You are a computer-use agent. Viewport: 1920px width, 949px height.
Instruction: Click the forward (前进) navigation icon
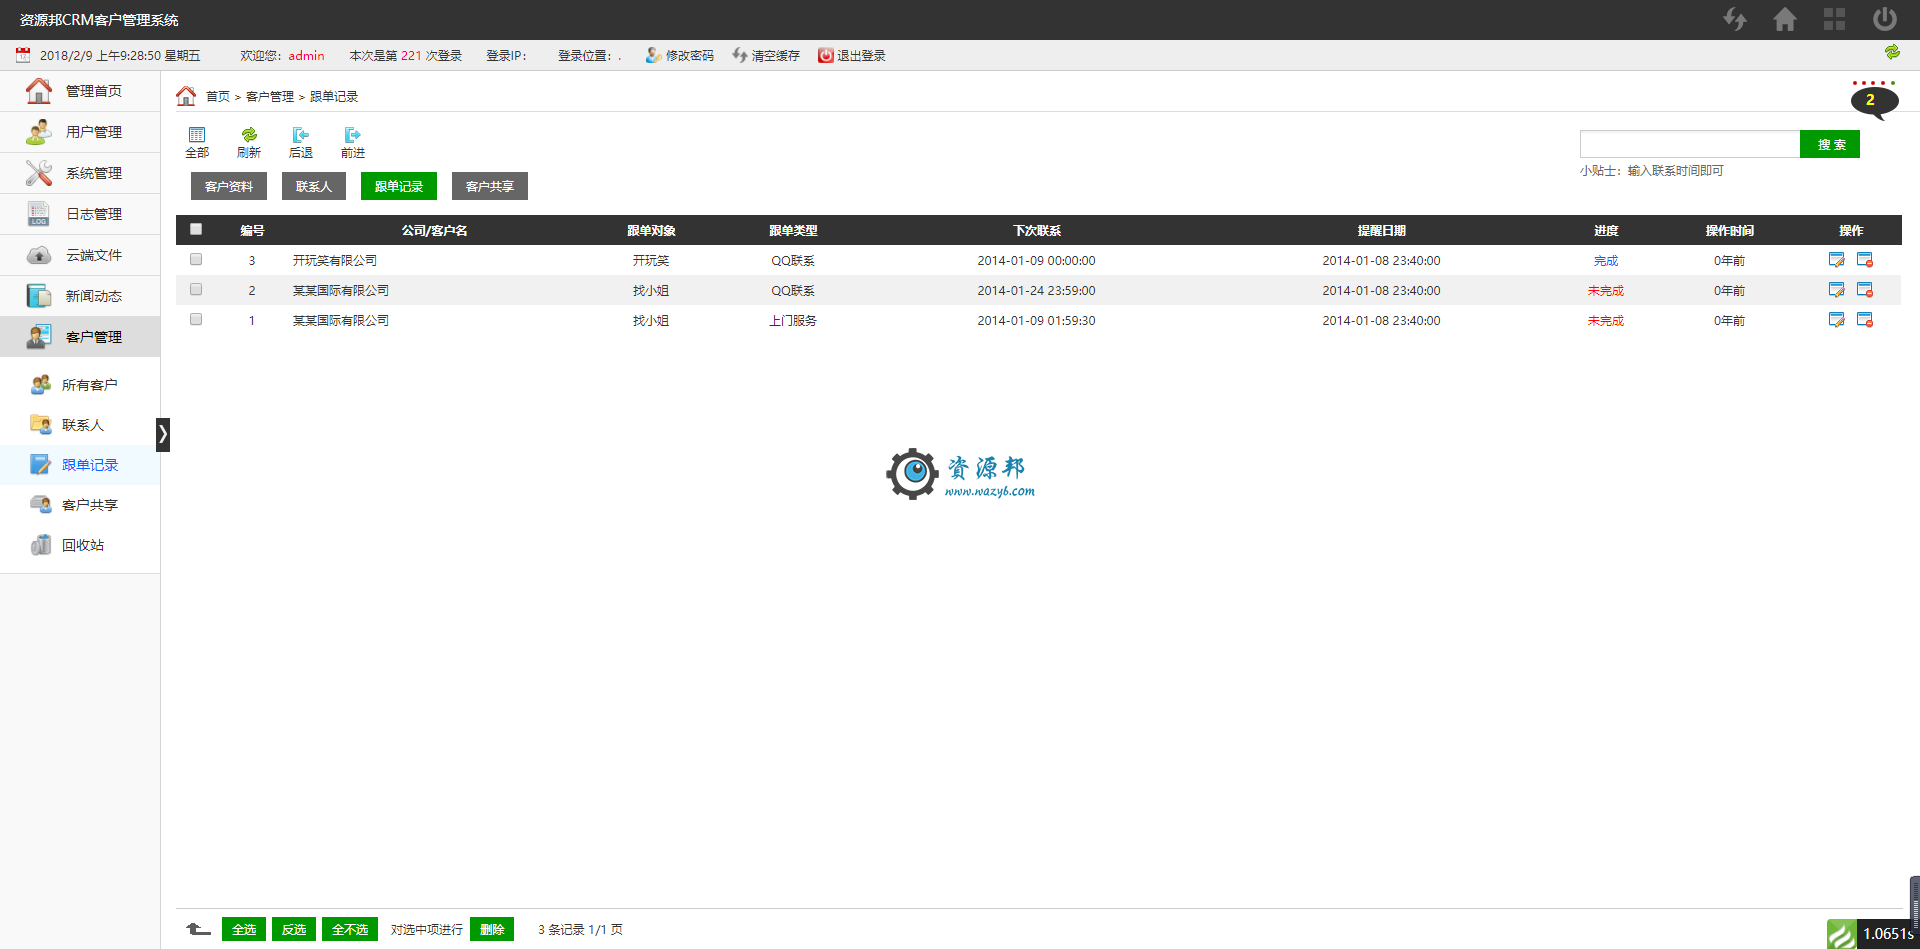coord(353,142)
